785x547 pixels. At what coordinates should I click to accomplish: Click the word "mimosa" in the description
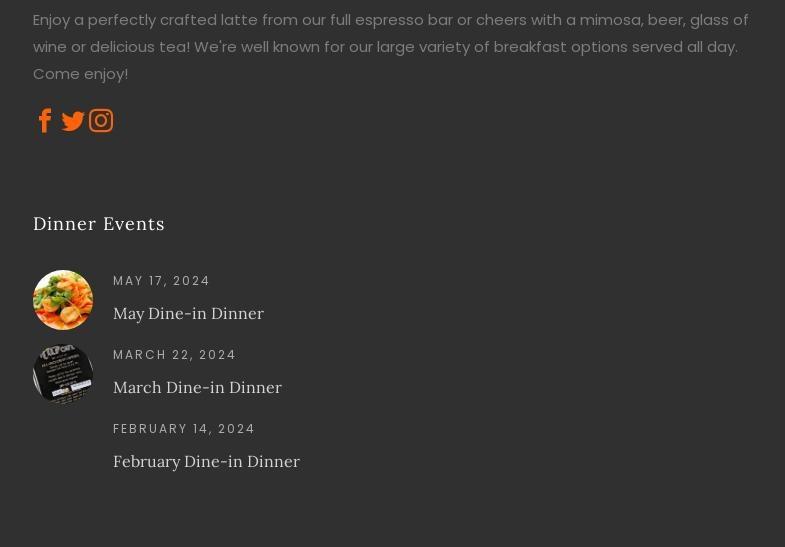(x=609, y=20)
